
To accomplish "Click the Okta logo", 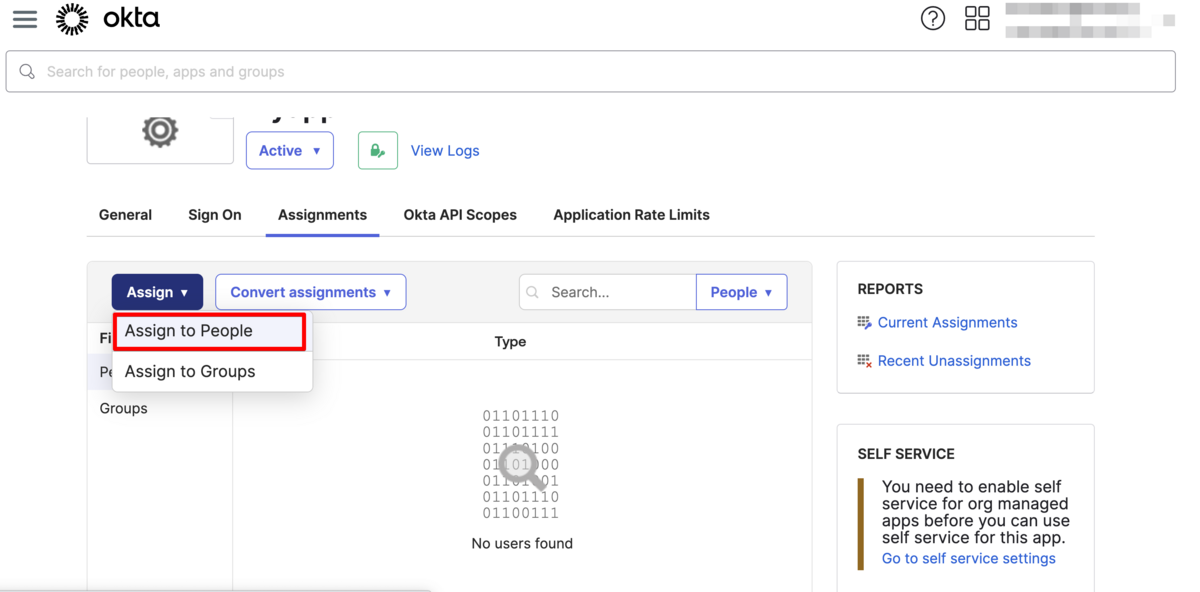I will point(107,19).
